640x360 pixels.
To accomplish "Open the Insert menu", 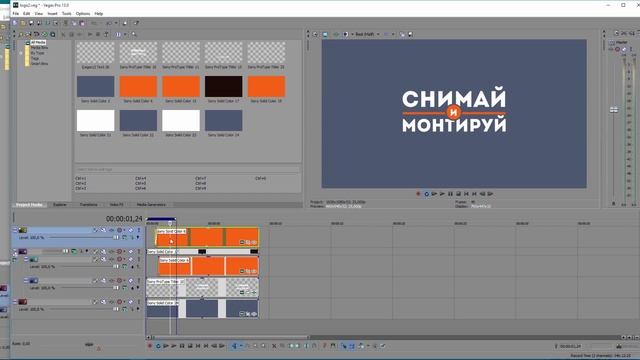I will (x=53, y=13).
